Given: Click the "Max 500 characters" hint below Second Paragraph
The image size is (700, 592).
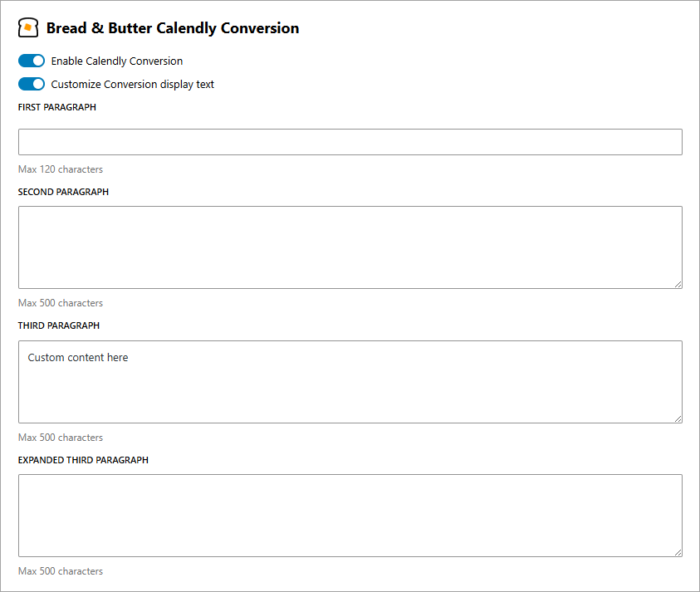Looking at the screenshot, I should (60, 303).
